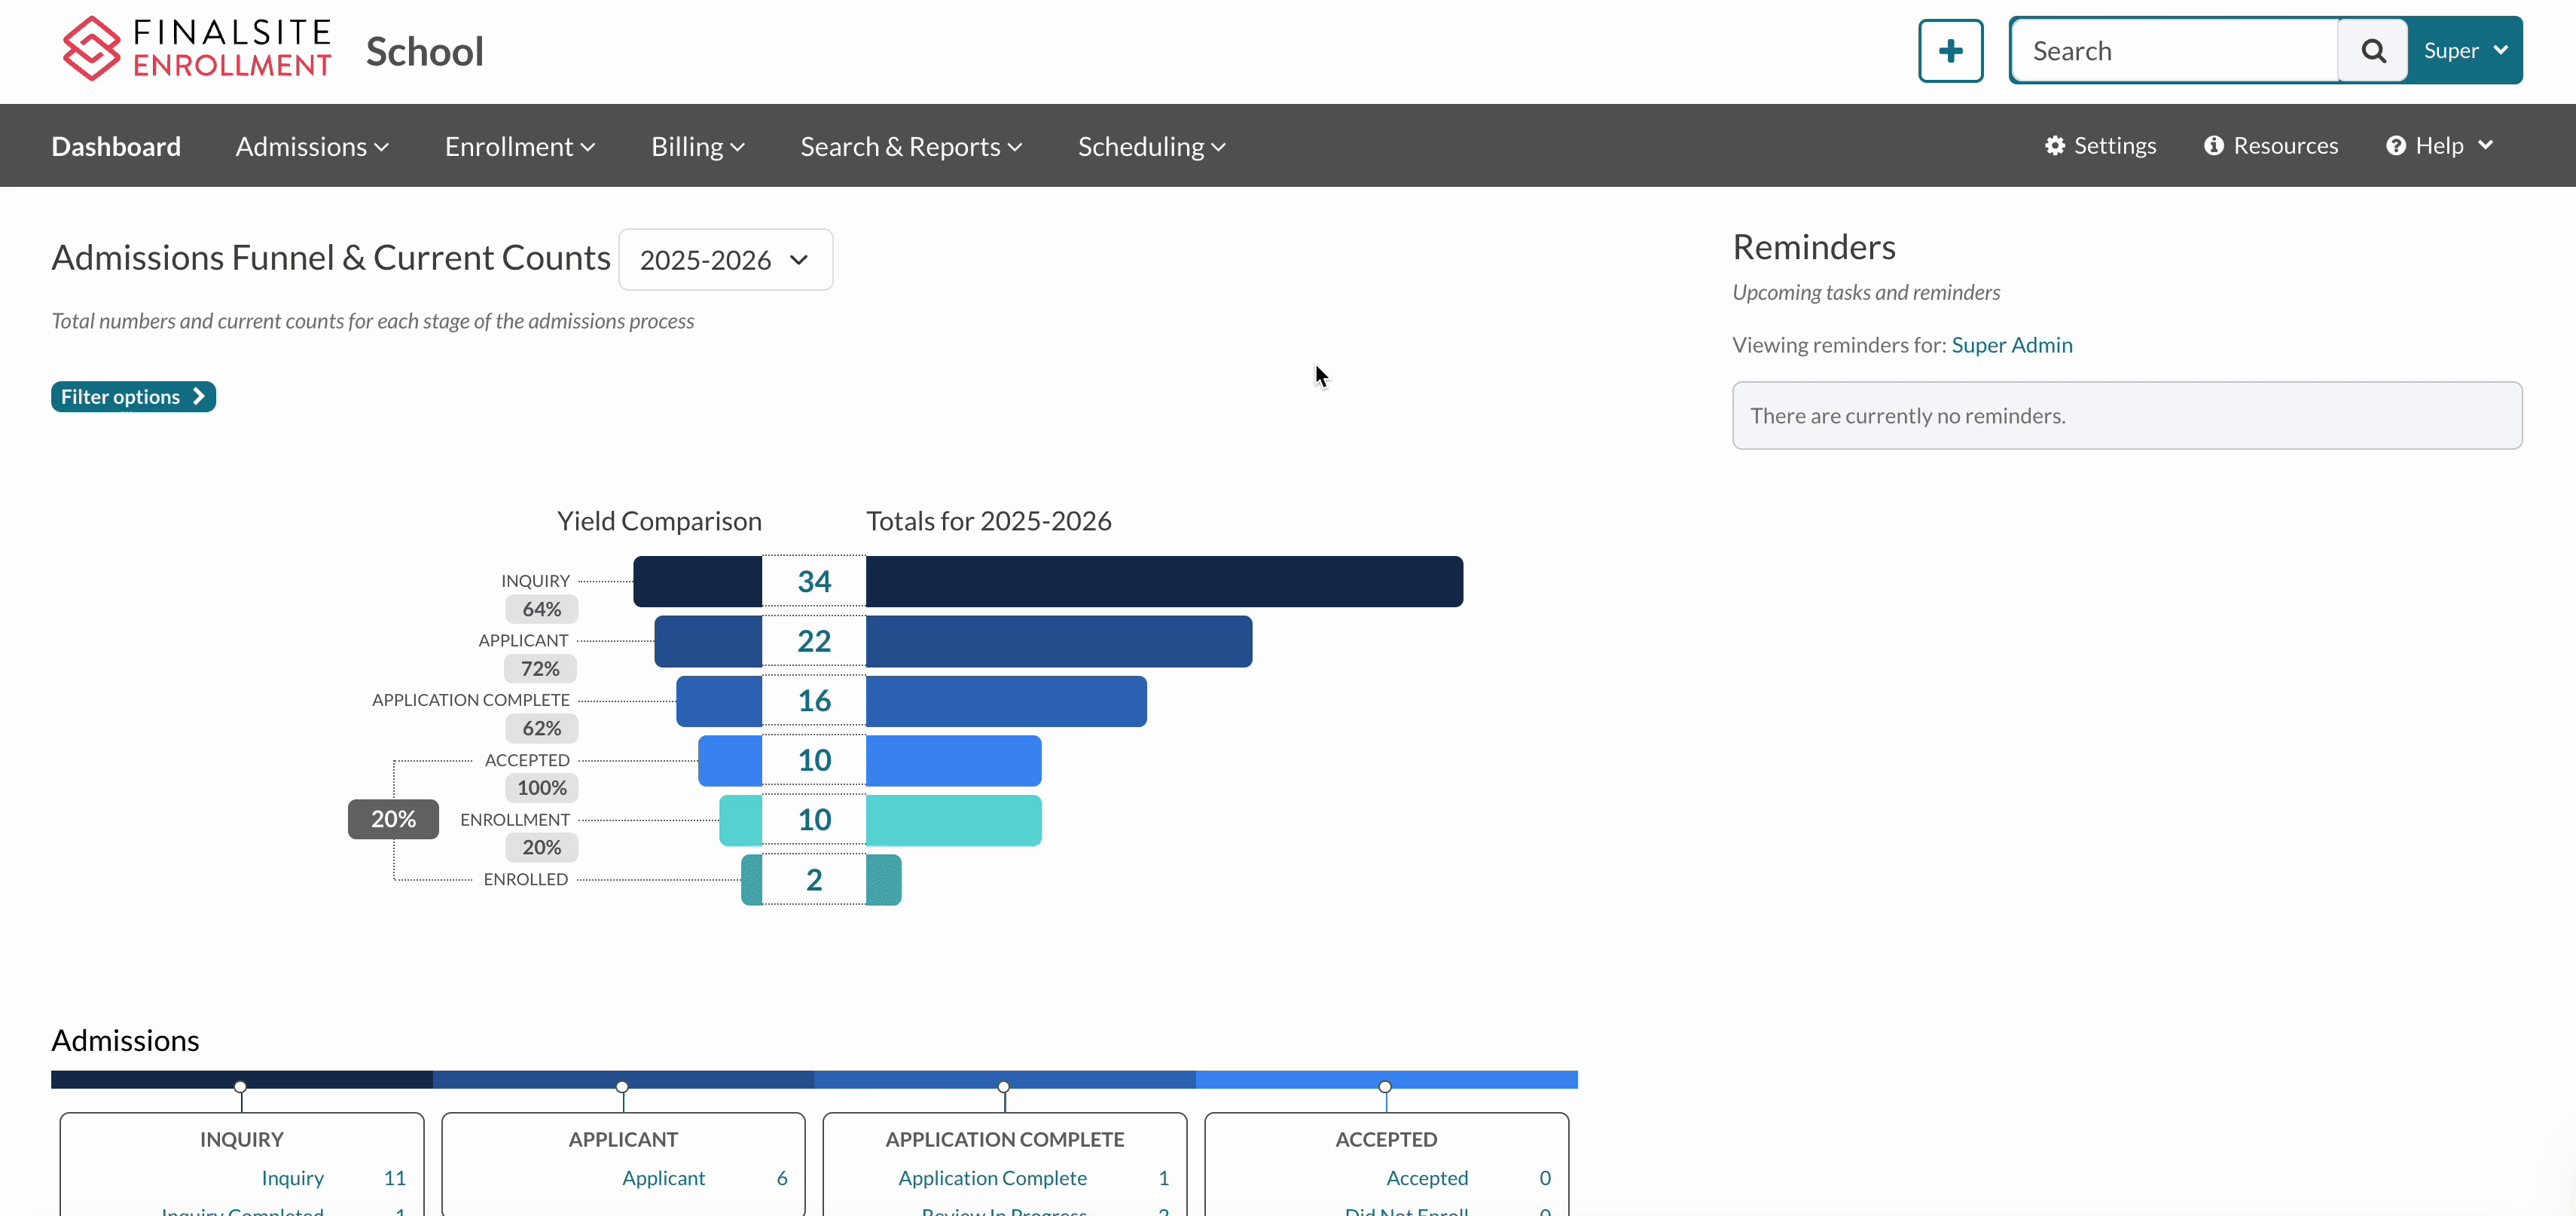Go to the Dashboard tab
This screenshot has width=2576, height=1216.
coord(116,147)
